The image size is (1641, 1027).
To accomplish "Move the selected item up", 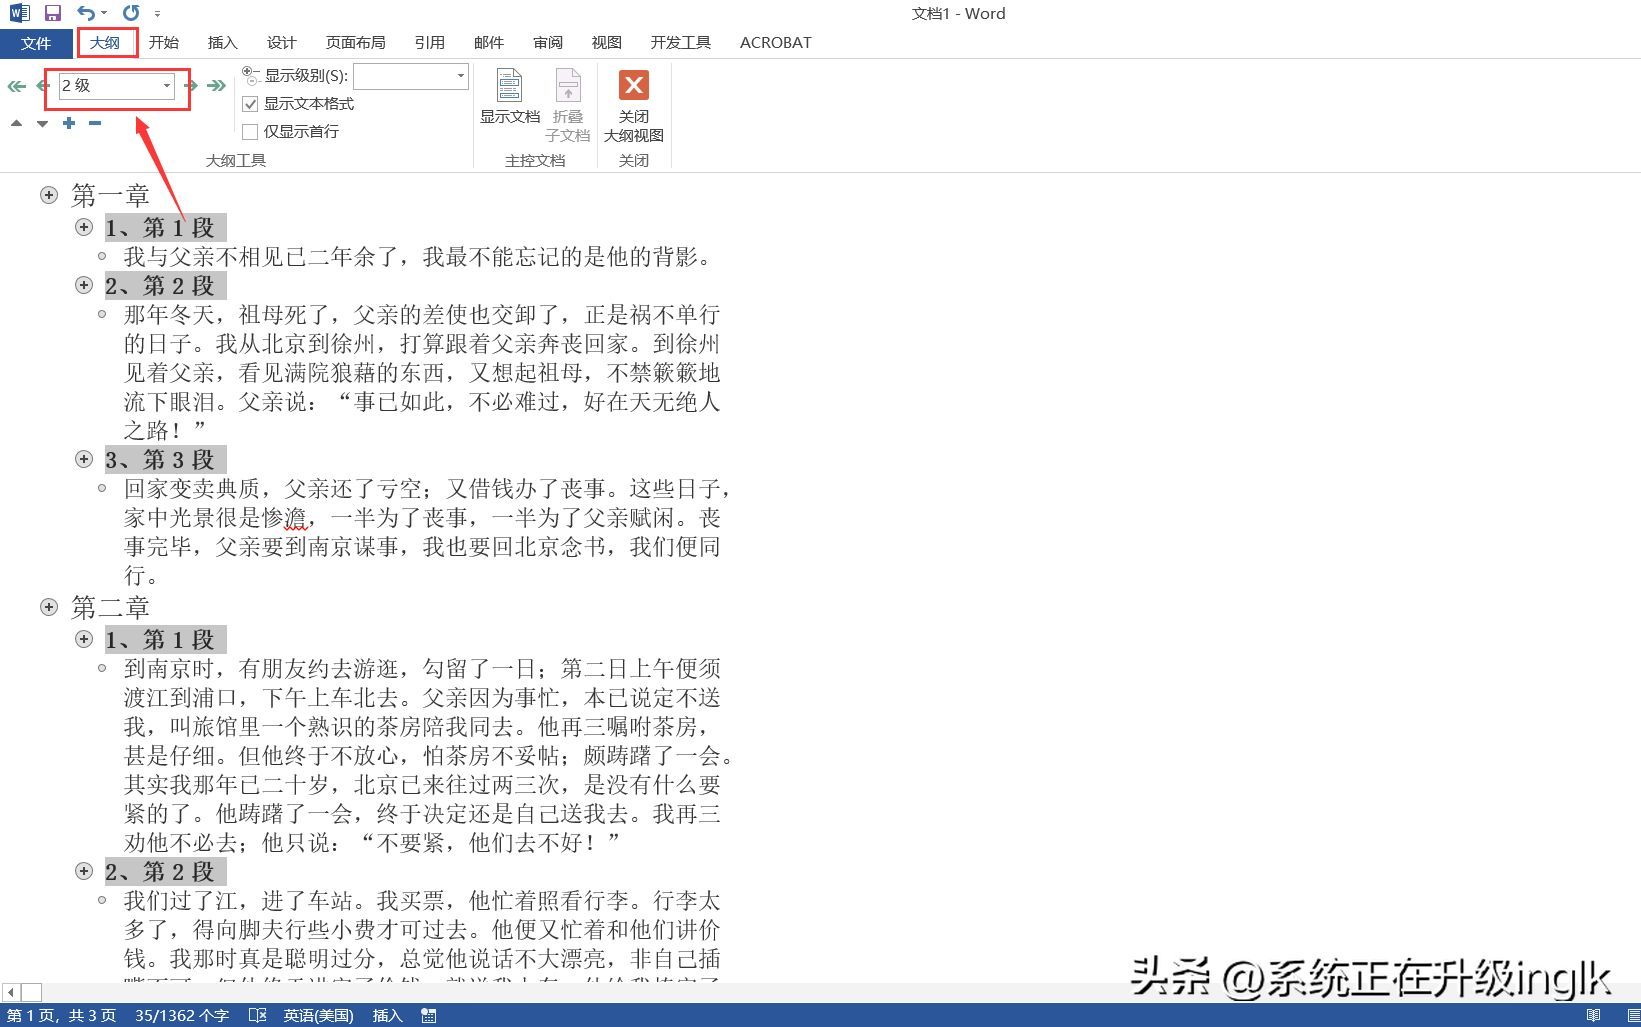I will (x=16, y=123).
